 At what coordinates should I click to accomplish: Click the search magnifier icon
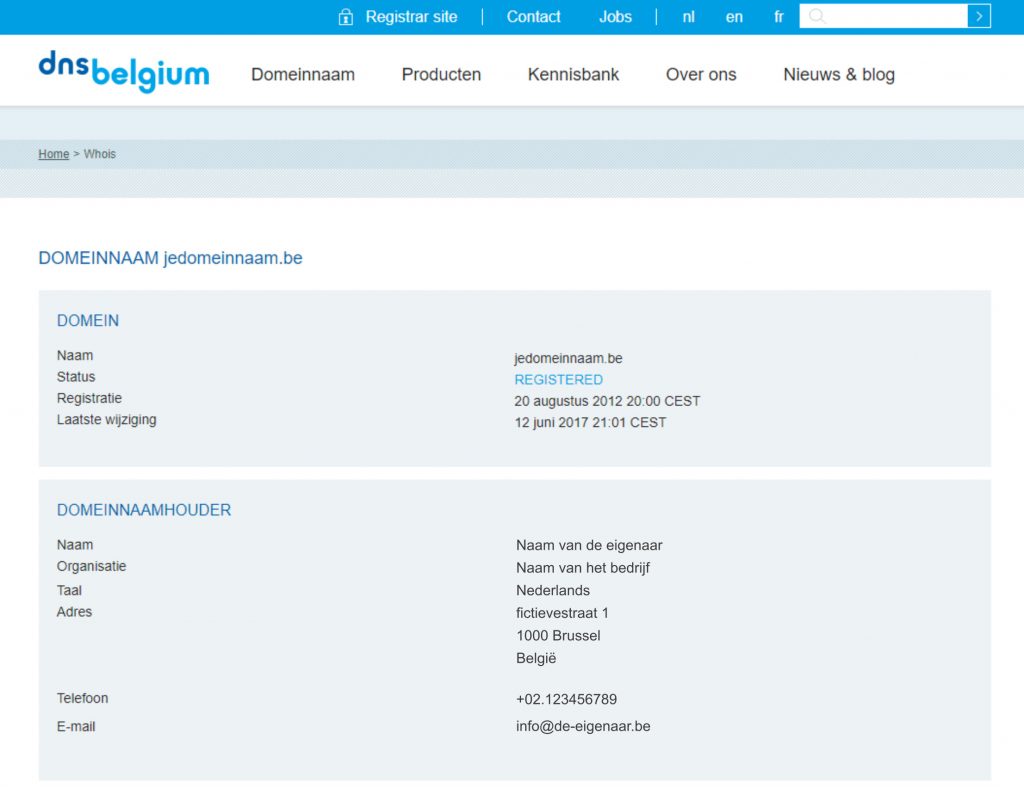tap(816, 16)
